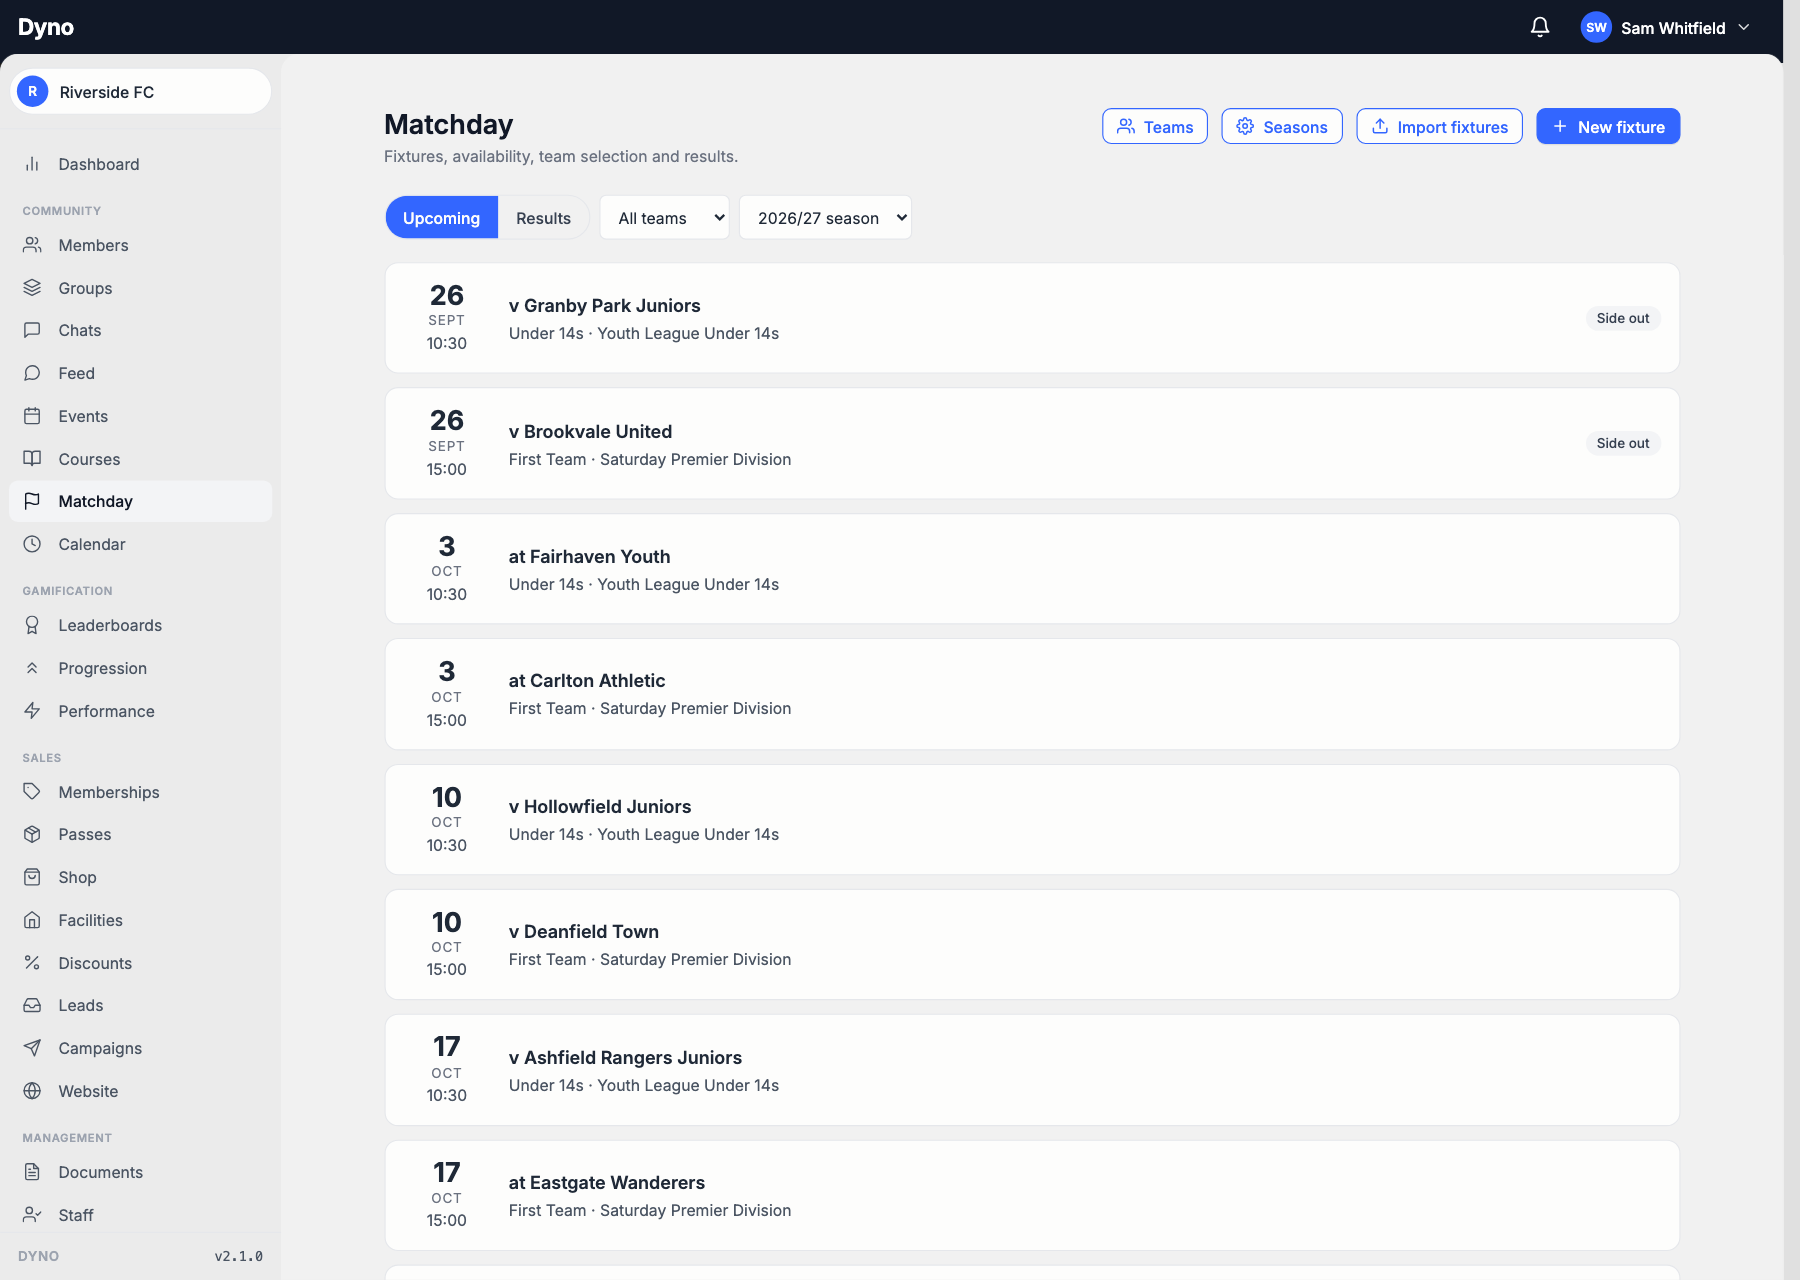Screen dimensions: 1800x1280
Task: Click the Groups layers icon
Action: (x=32, y=288)
